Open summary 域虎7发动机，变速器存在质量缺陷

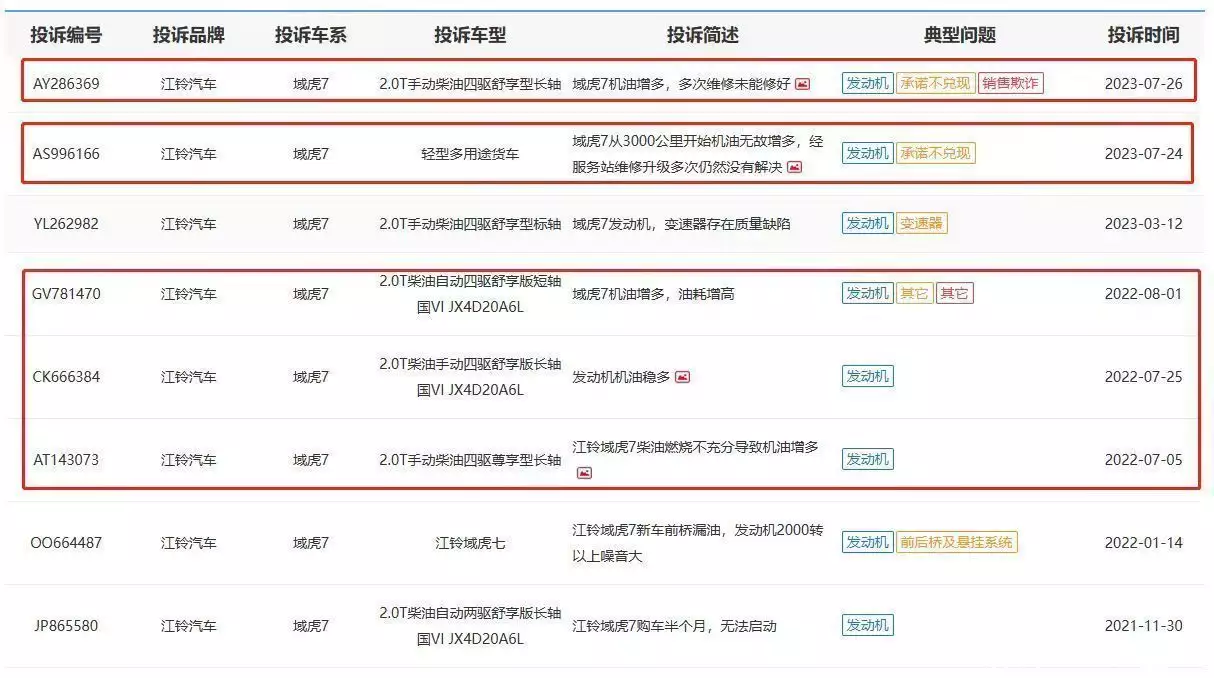click(x=681, y=224)
